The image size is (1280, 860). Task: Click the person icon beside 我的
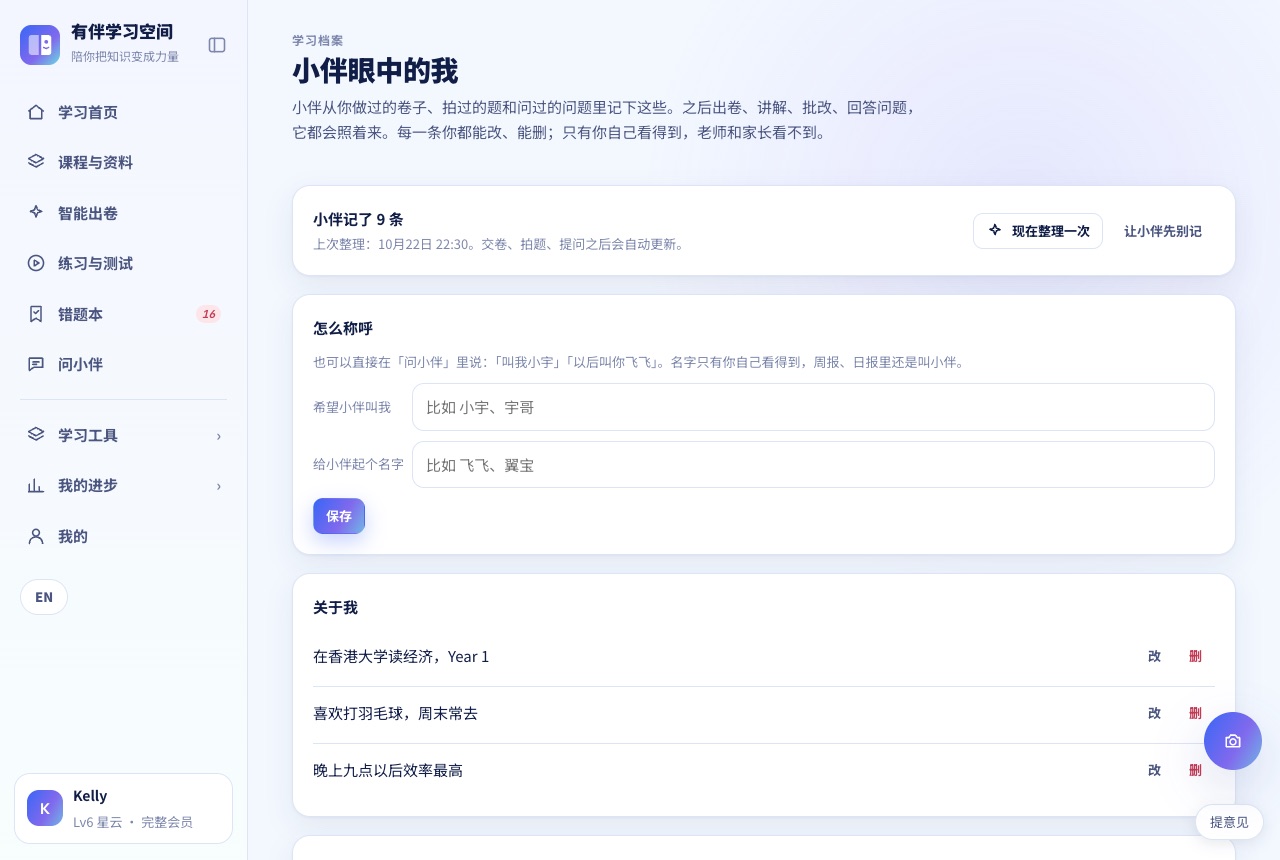tap(36, 536)
